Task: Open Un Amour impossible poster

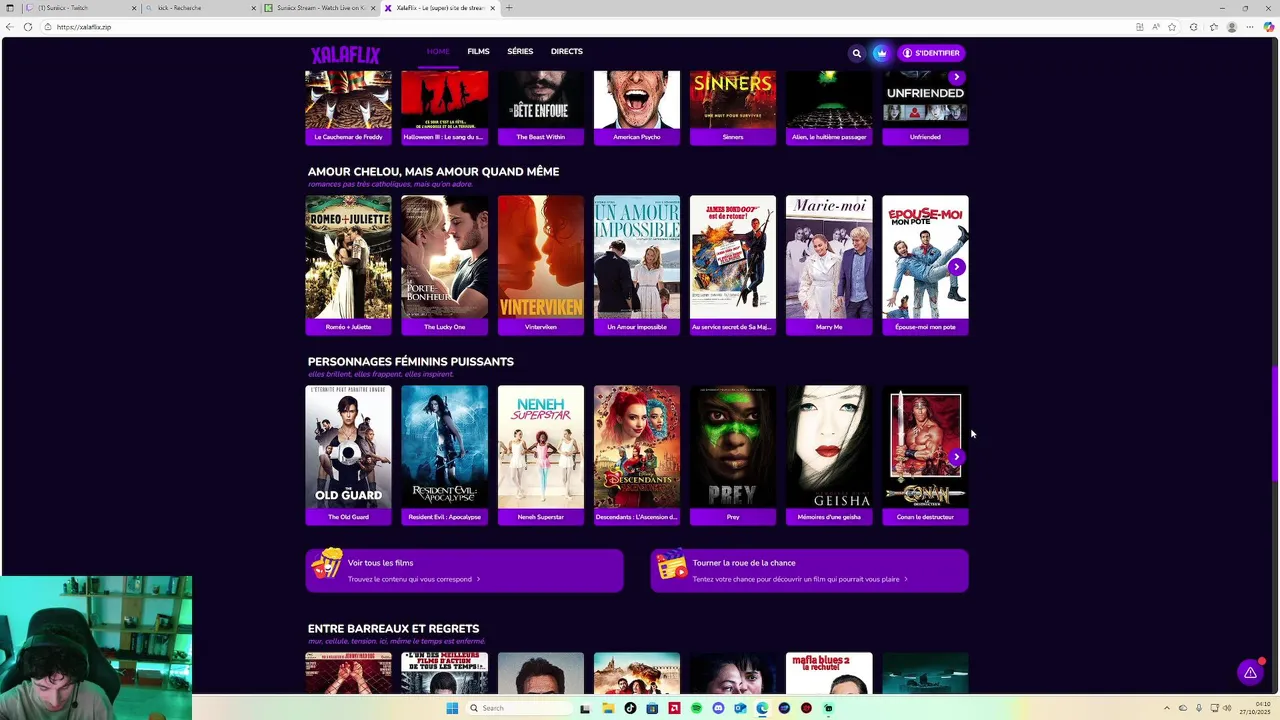Action: (x=636, y=257)
